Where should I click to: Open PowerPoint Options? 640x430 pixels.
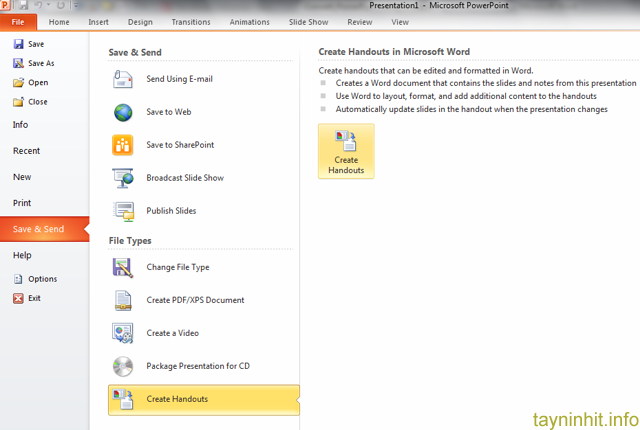pos(42,279)
